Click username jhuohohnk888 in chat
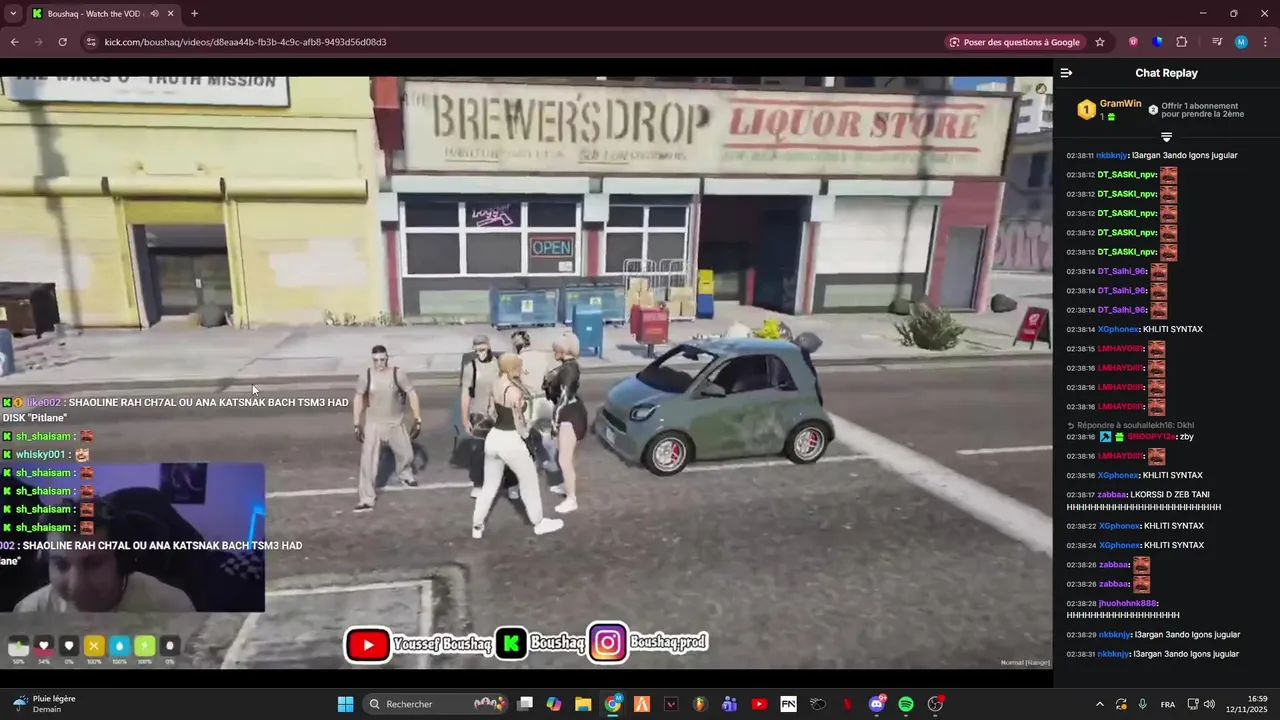 click(1126, 603)
